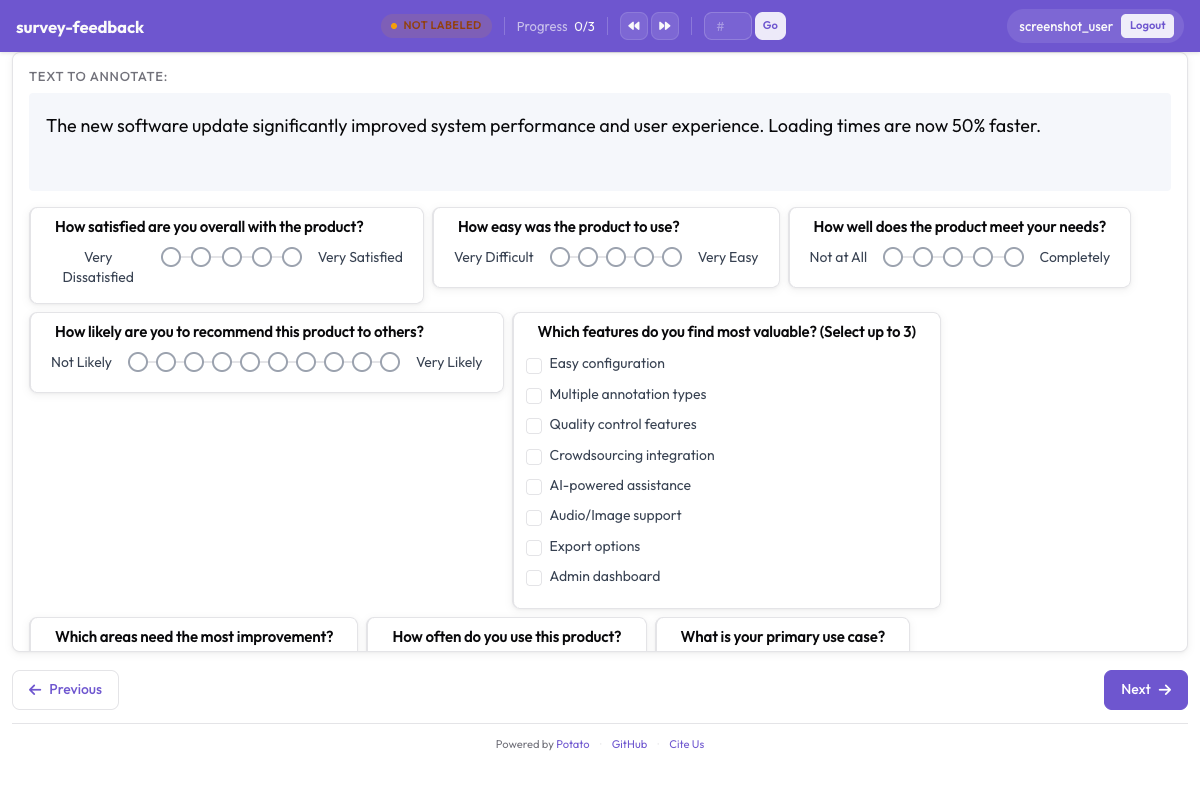Click the NOT LABELED status badge
This screenshot has width=1200, height=800.
pyautogui.click(x=437, y=25)
